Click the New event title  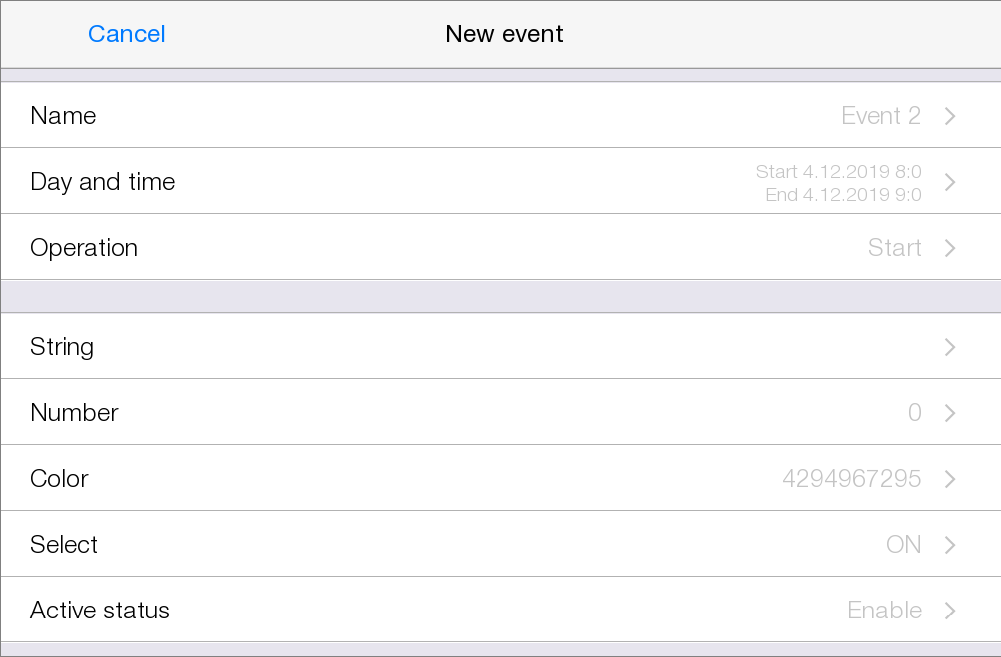click(x=504, y=34)
